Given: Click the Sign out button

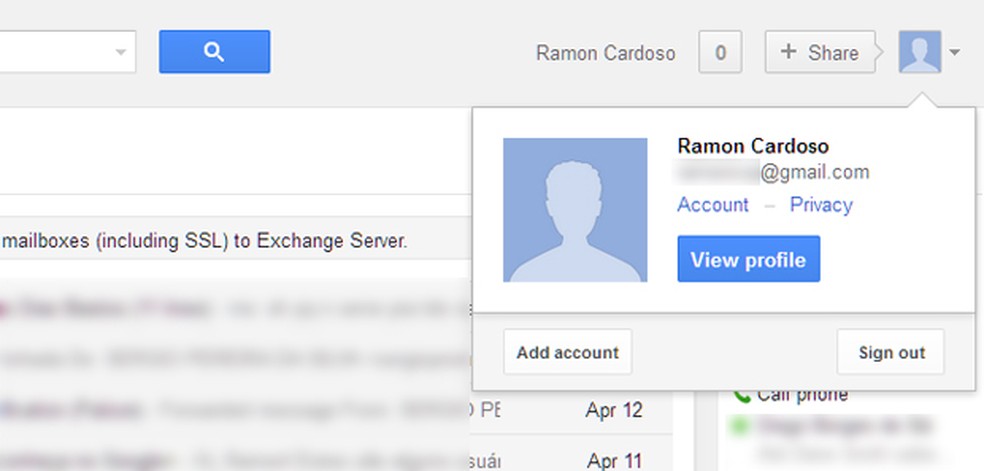Looking at the screenshot, I should click(890, 352).
